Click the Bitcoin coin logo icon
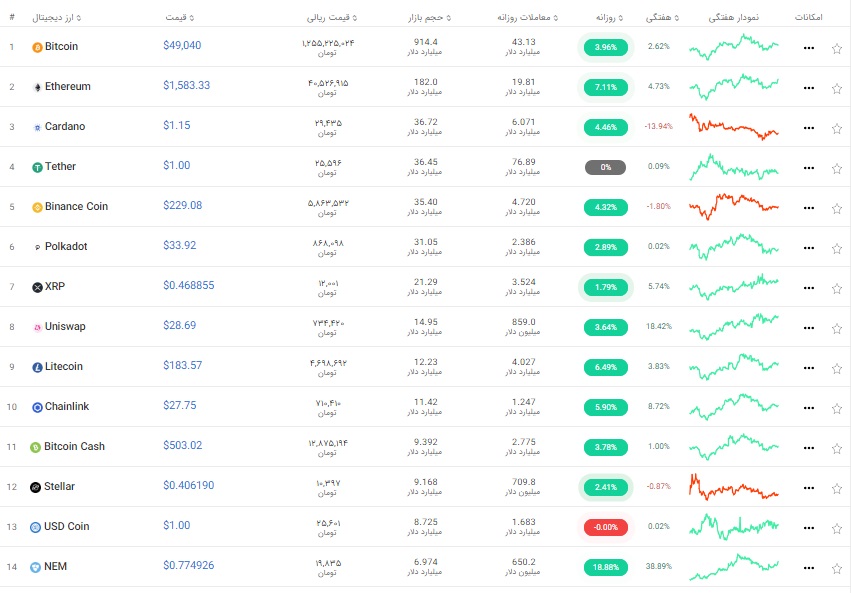This screenshot has width=851, height=593. click(37, 48)
